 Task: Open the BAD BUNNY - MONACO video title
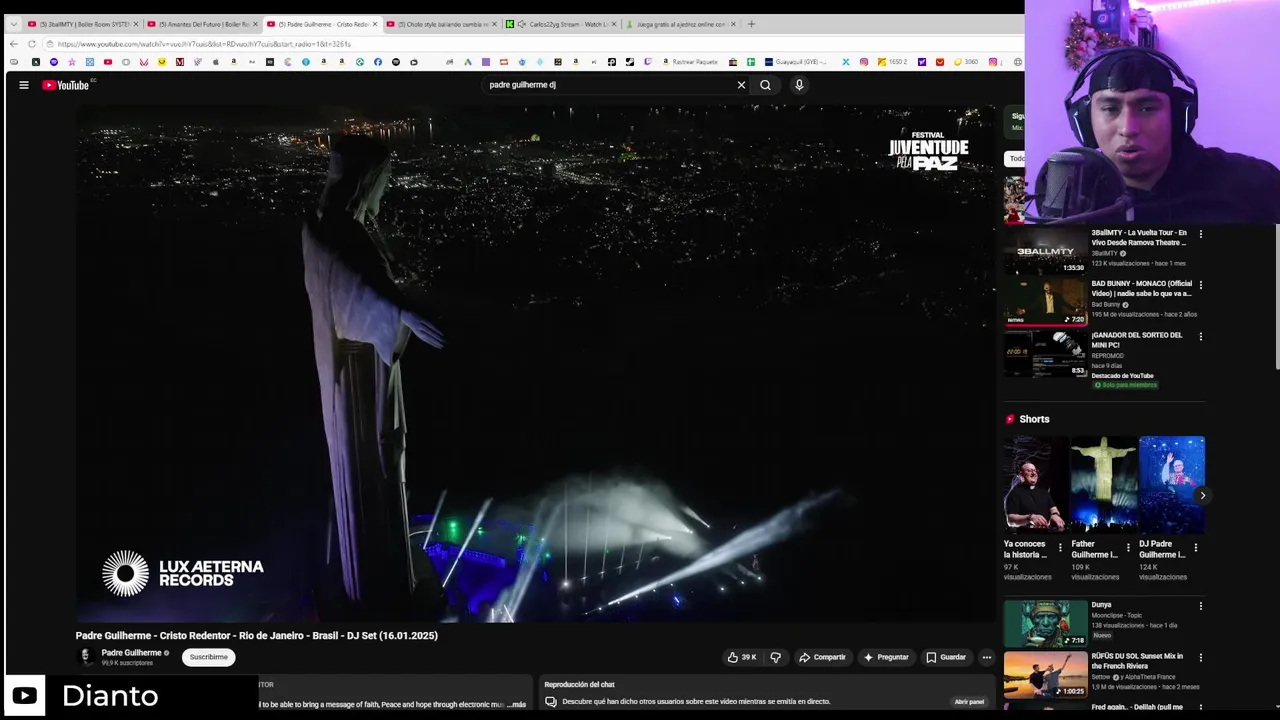click(x=1141, y=288)
